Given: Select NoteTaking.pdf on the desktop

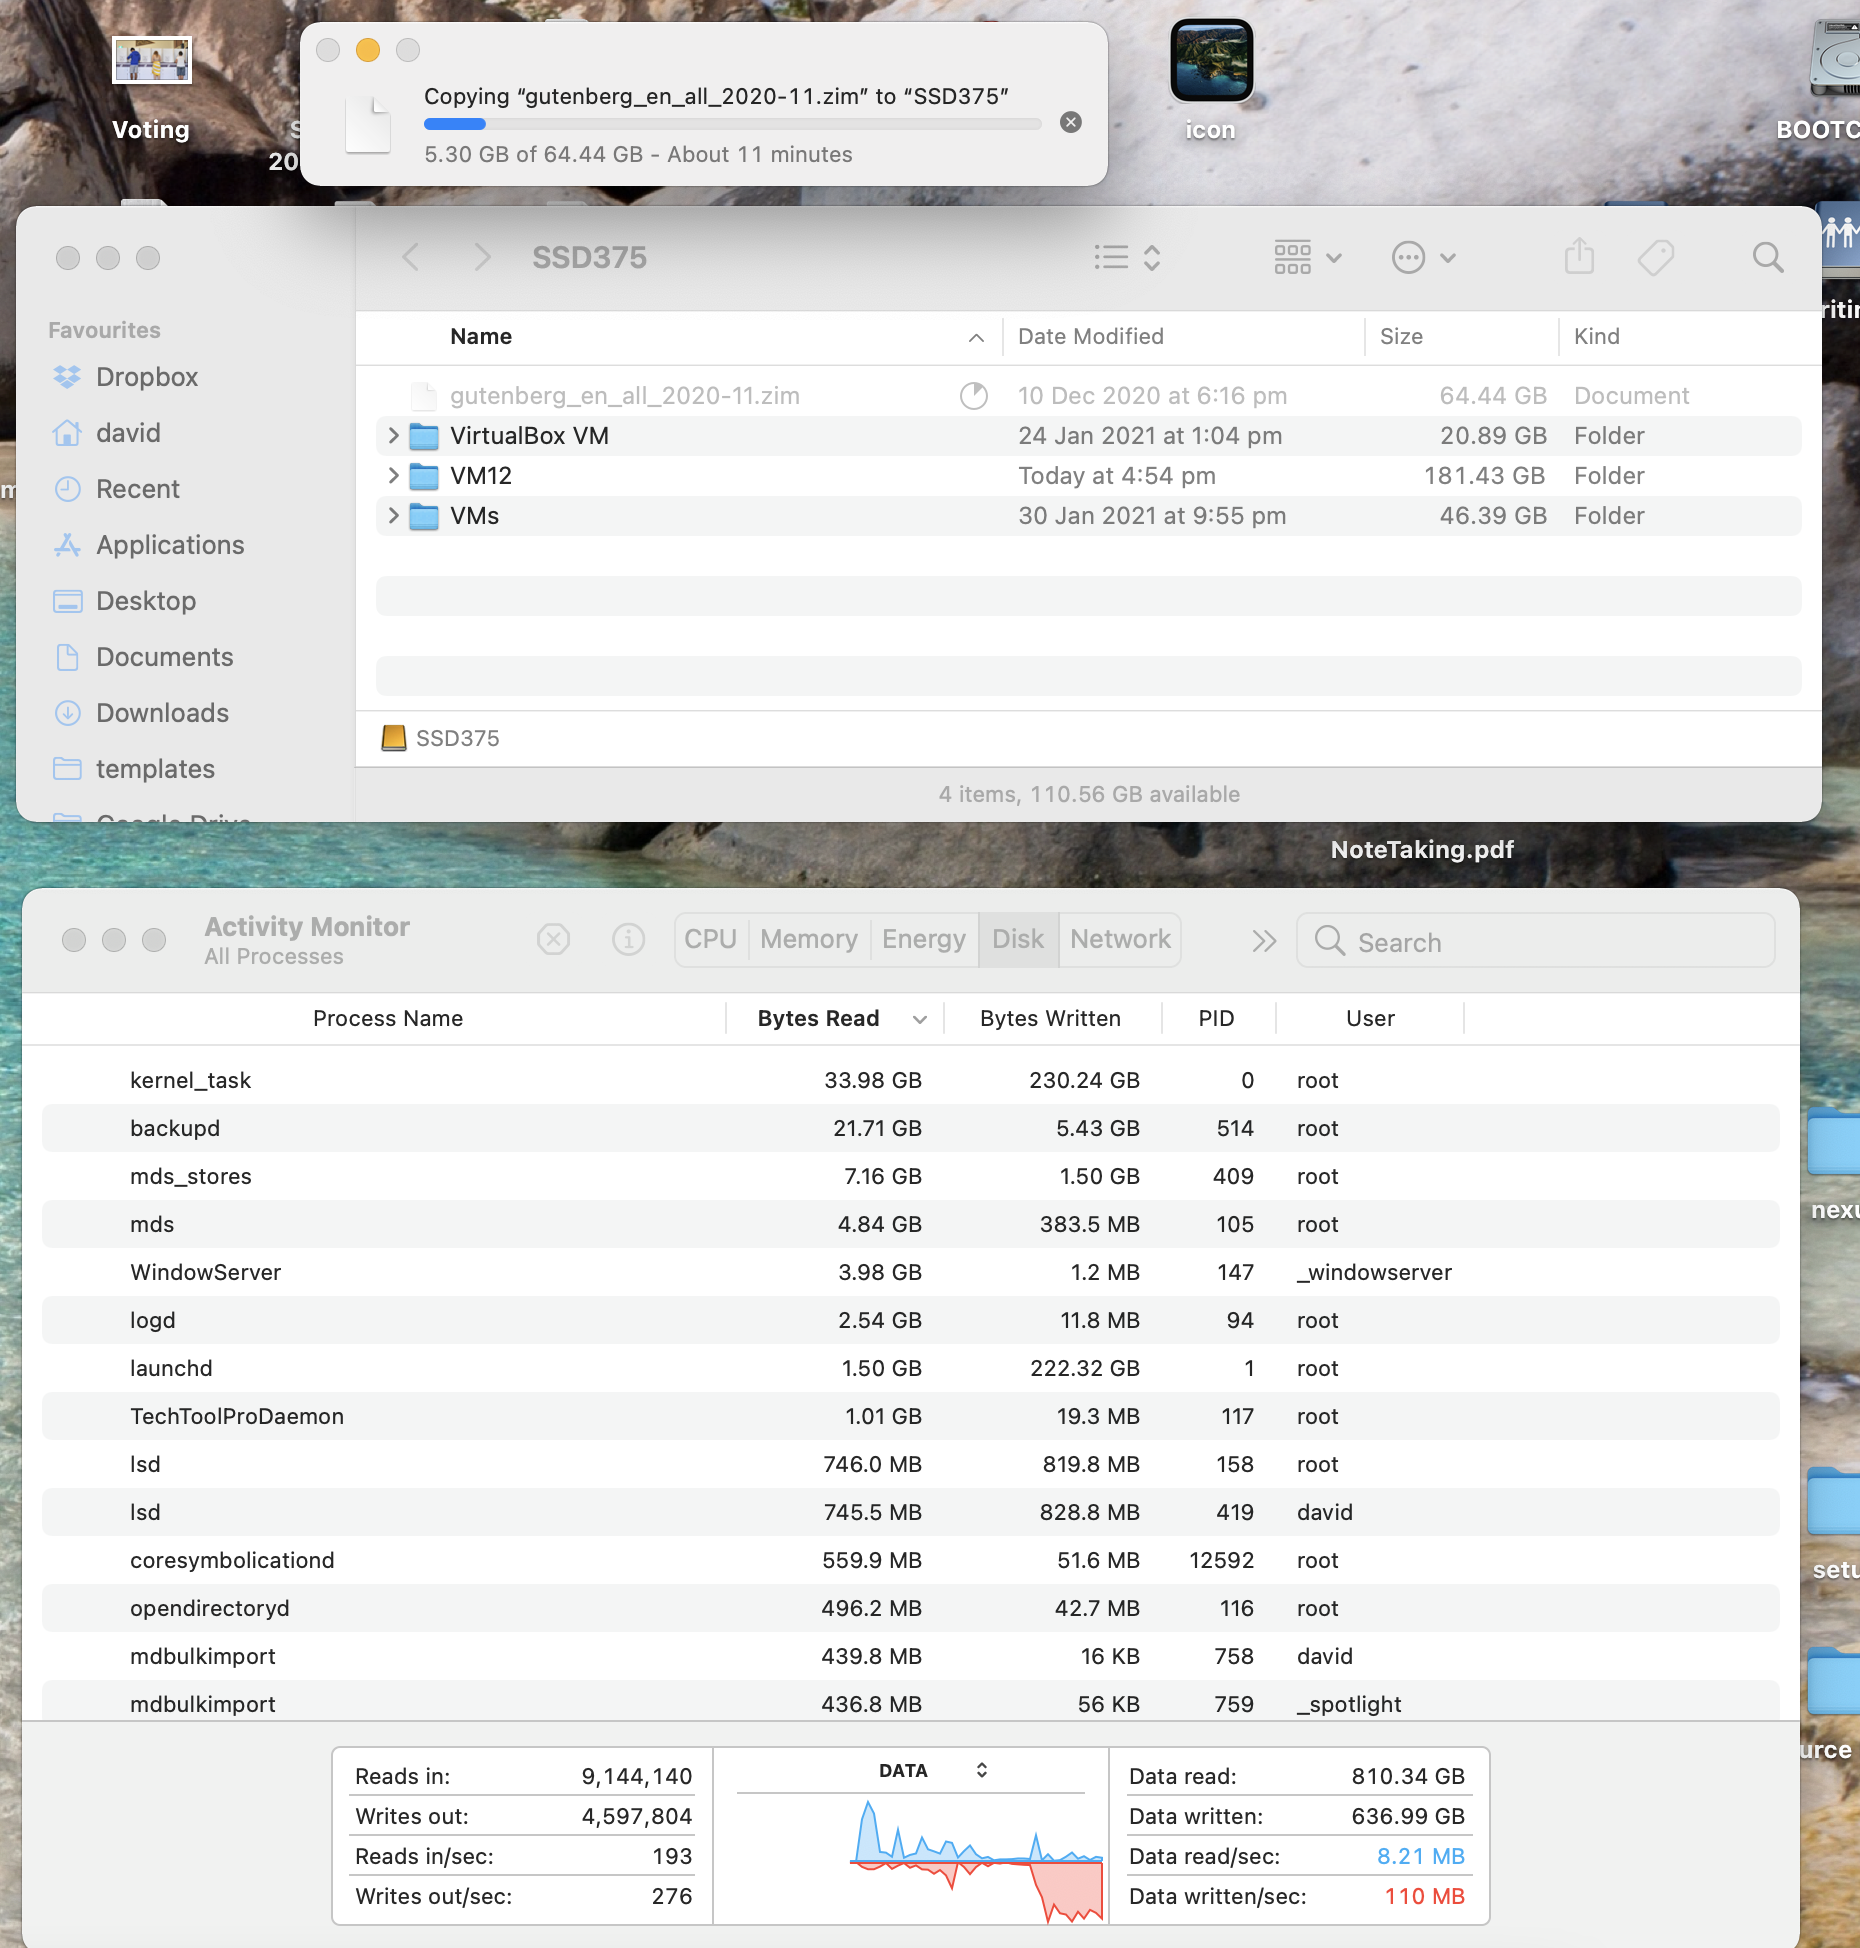Looking at the screenshot, I should (x=1422, y=850).
